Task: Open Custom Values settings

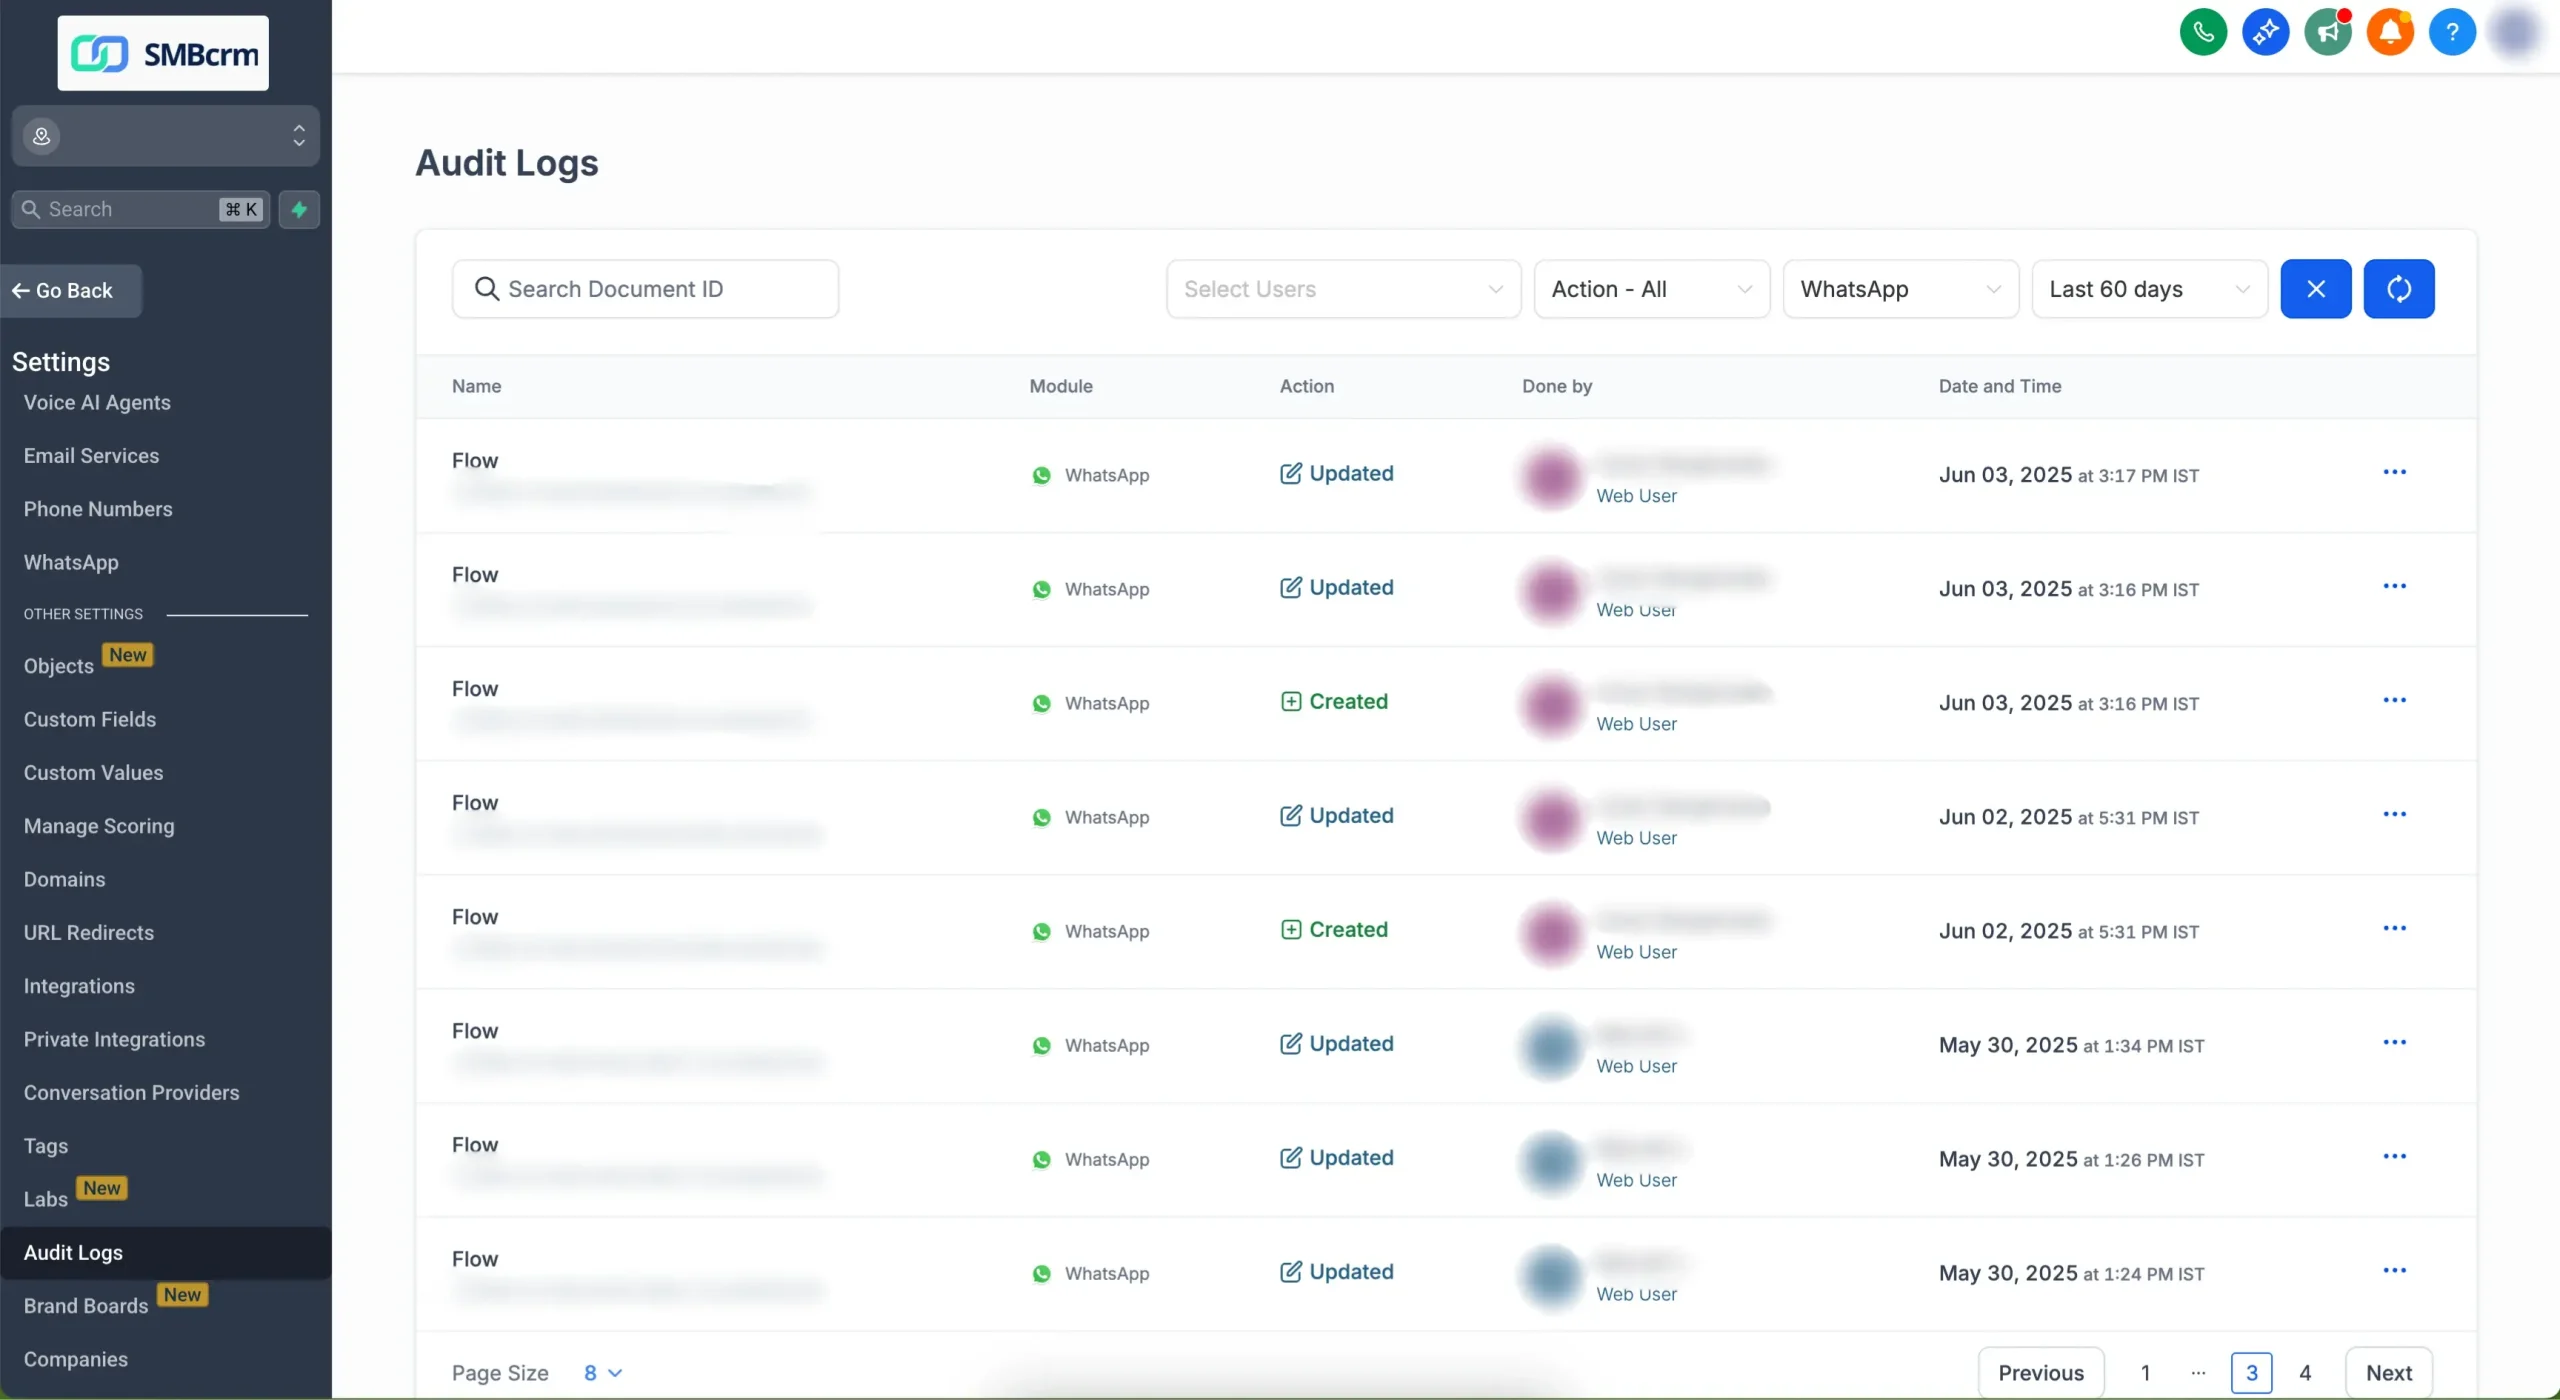Action: pos(93,772)
